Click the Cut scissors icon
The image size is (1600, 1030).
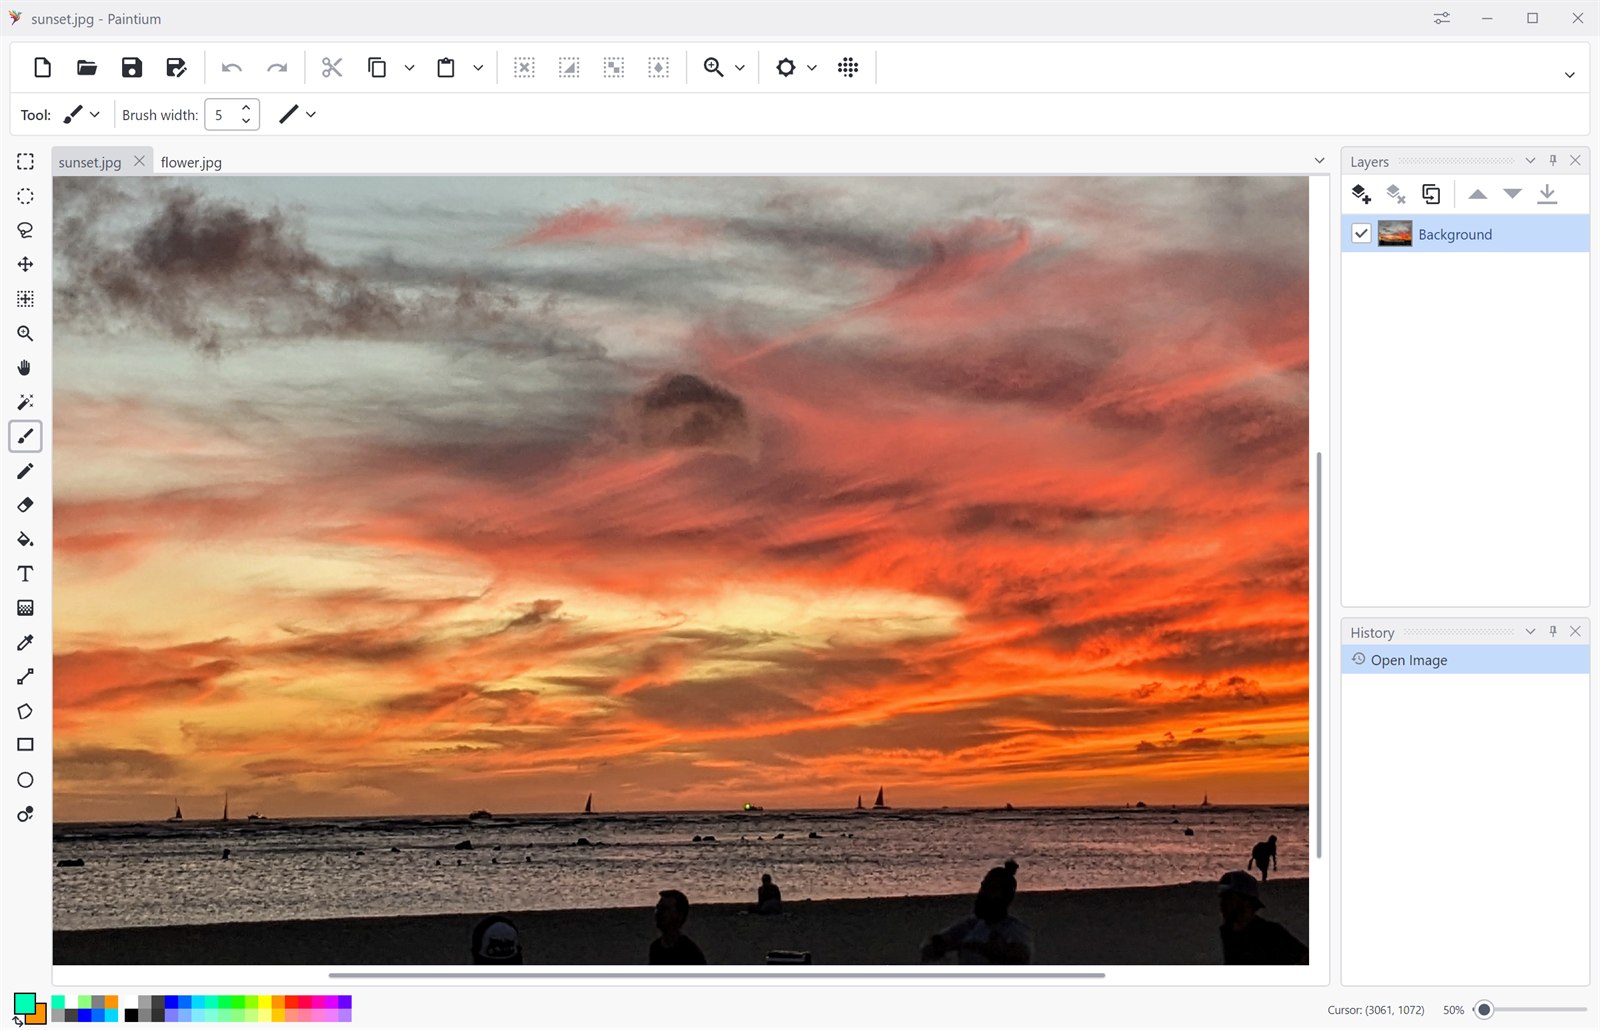pyautogui.click(x=332, y=67)
